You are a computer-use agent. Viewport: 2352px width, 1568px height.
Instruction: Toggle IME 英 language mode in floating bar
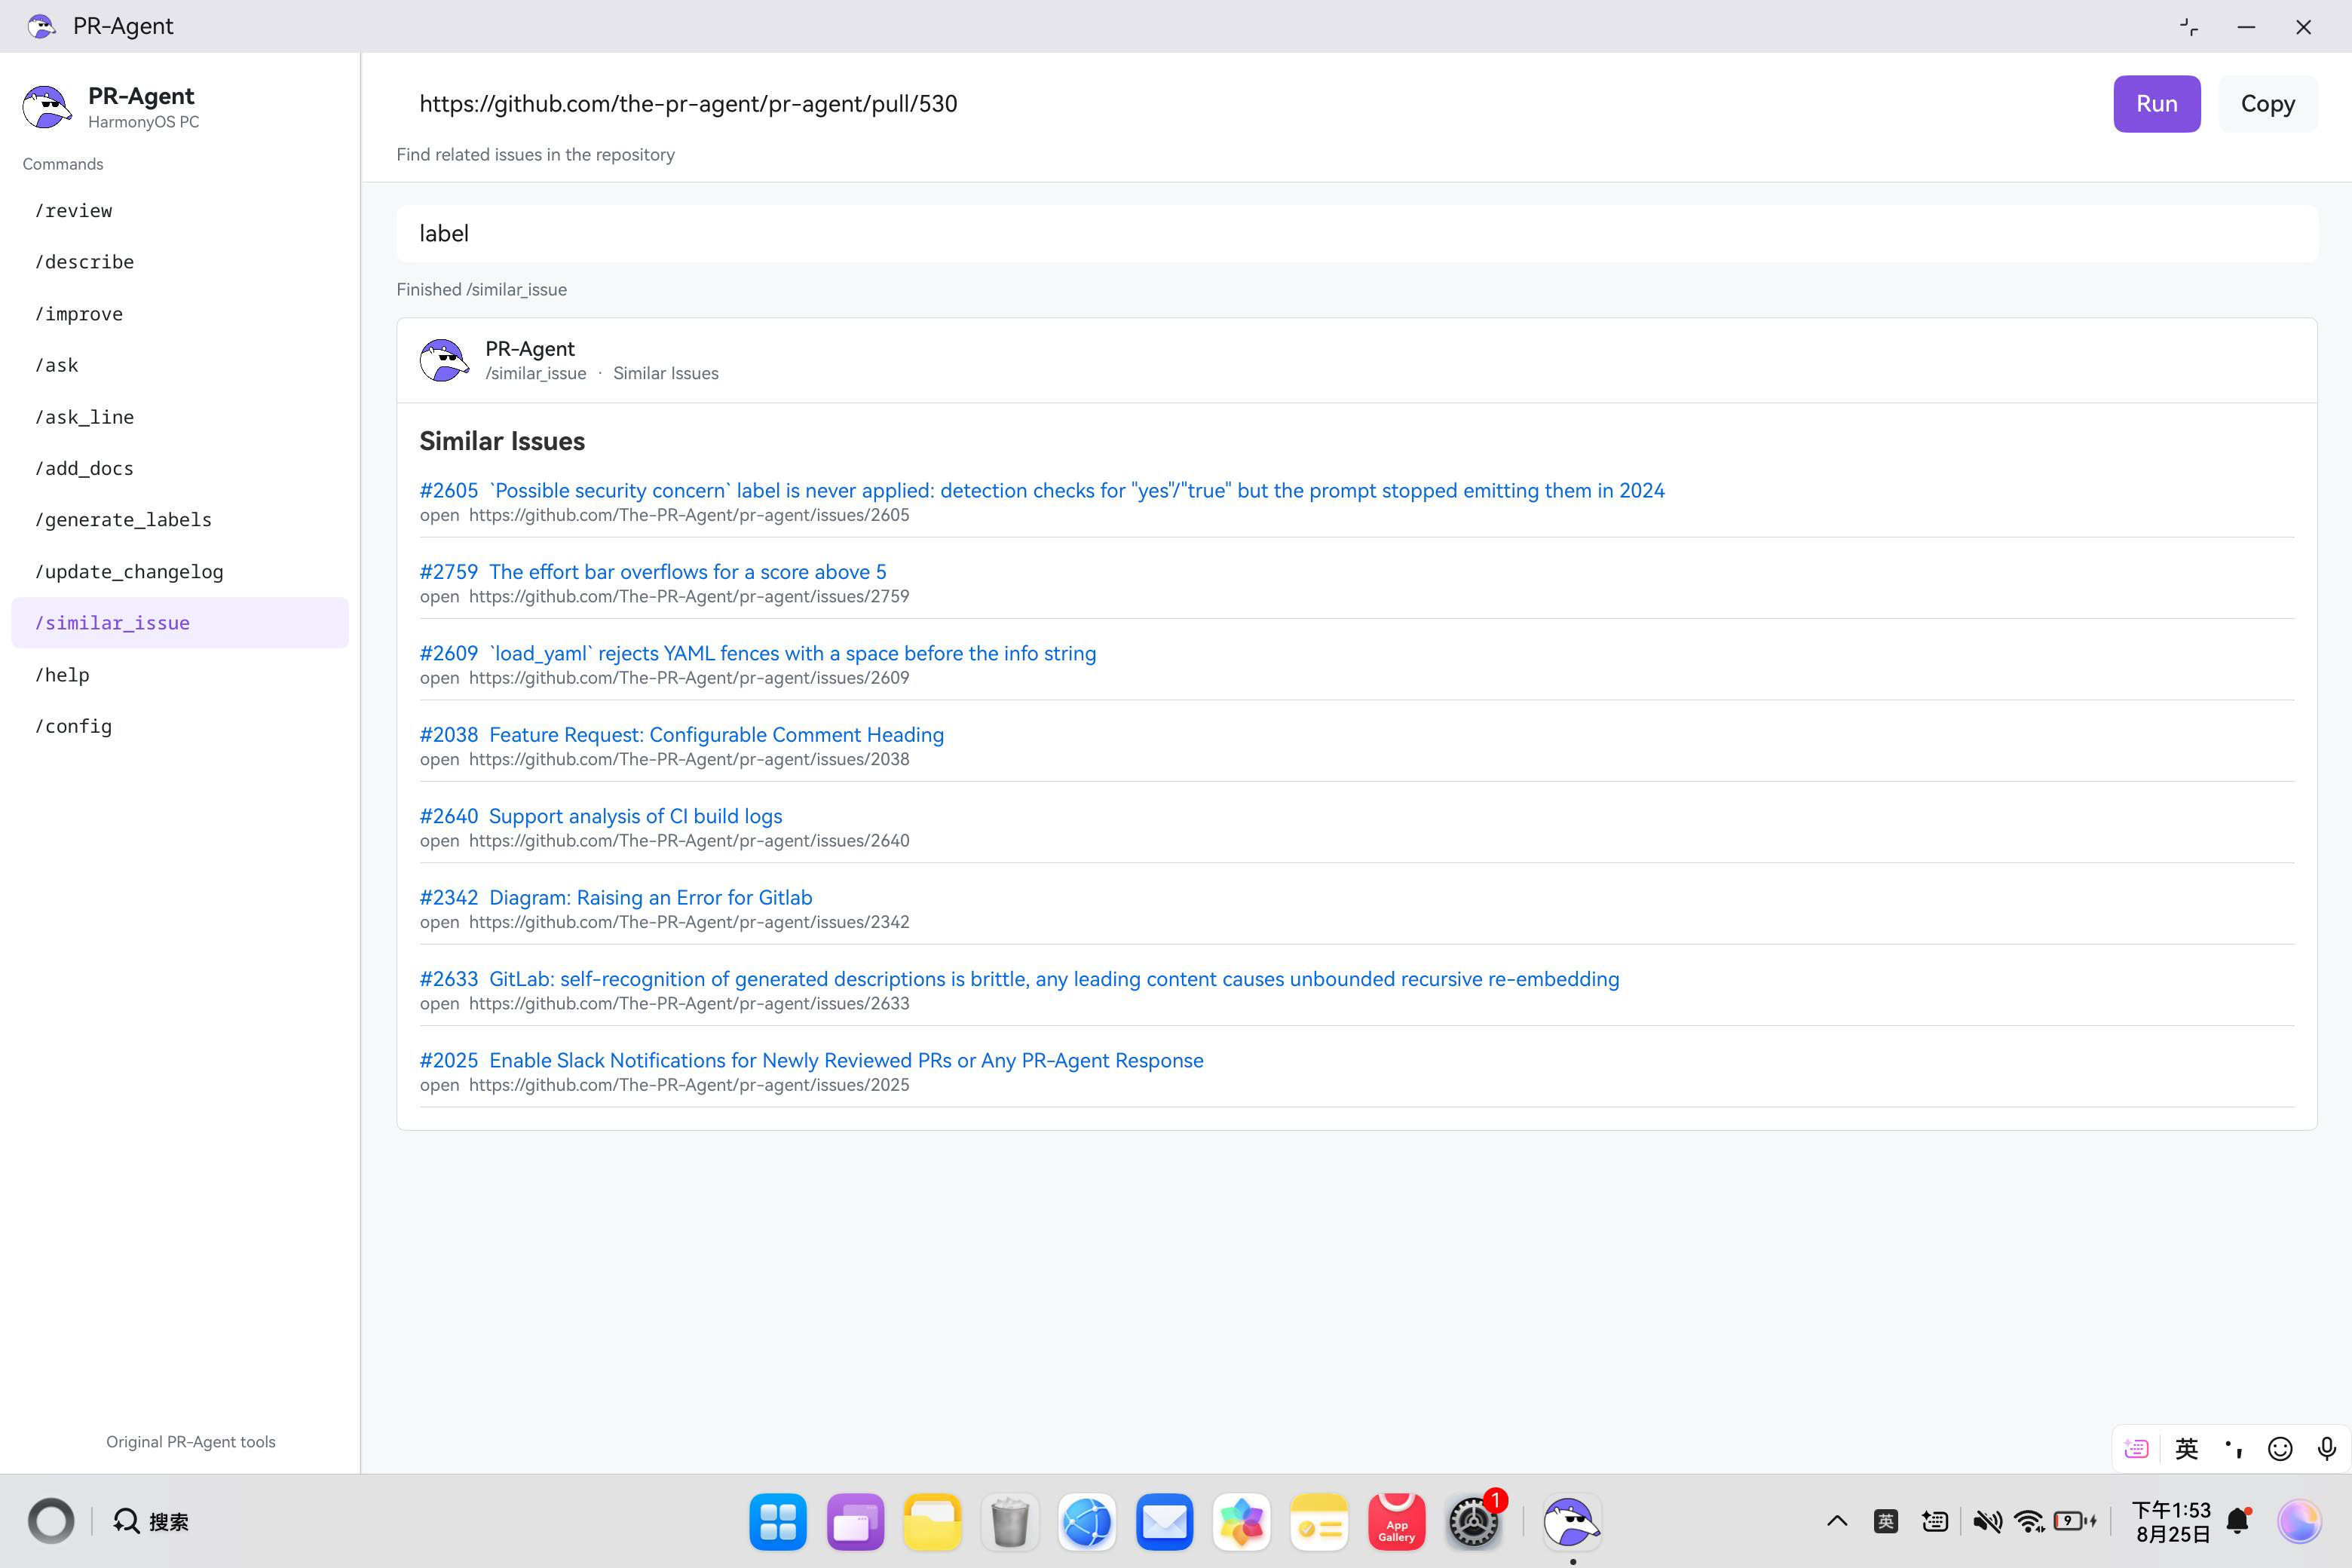[x=2187, y=1449]
